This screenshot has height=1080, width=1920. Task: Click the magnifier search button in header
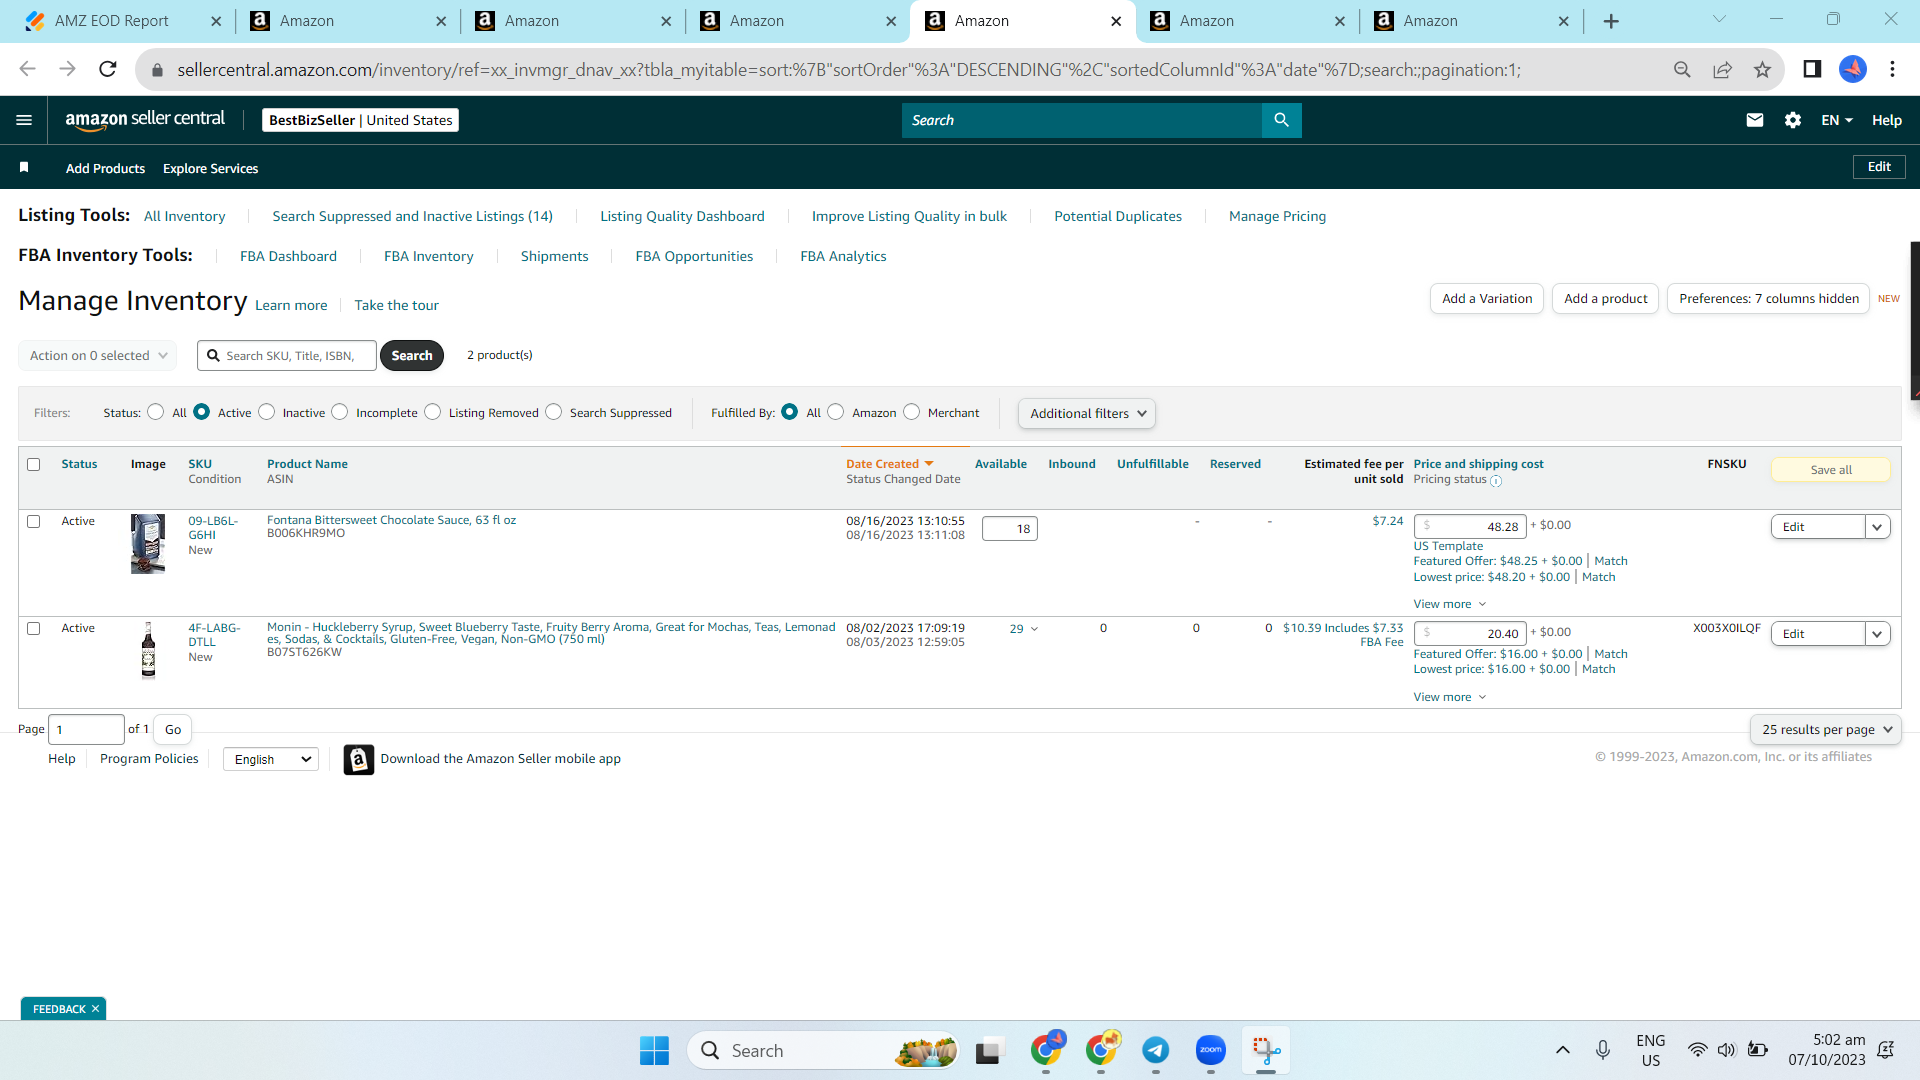(x=1281, y=120)
